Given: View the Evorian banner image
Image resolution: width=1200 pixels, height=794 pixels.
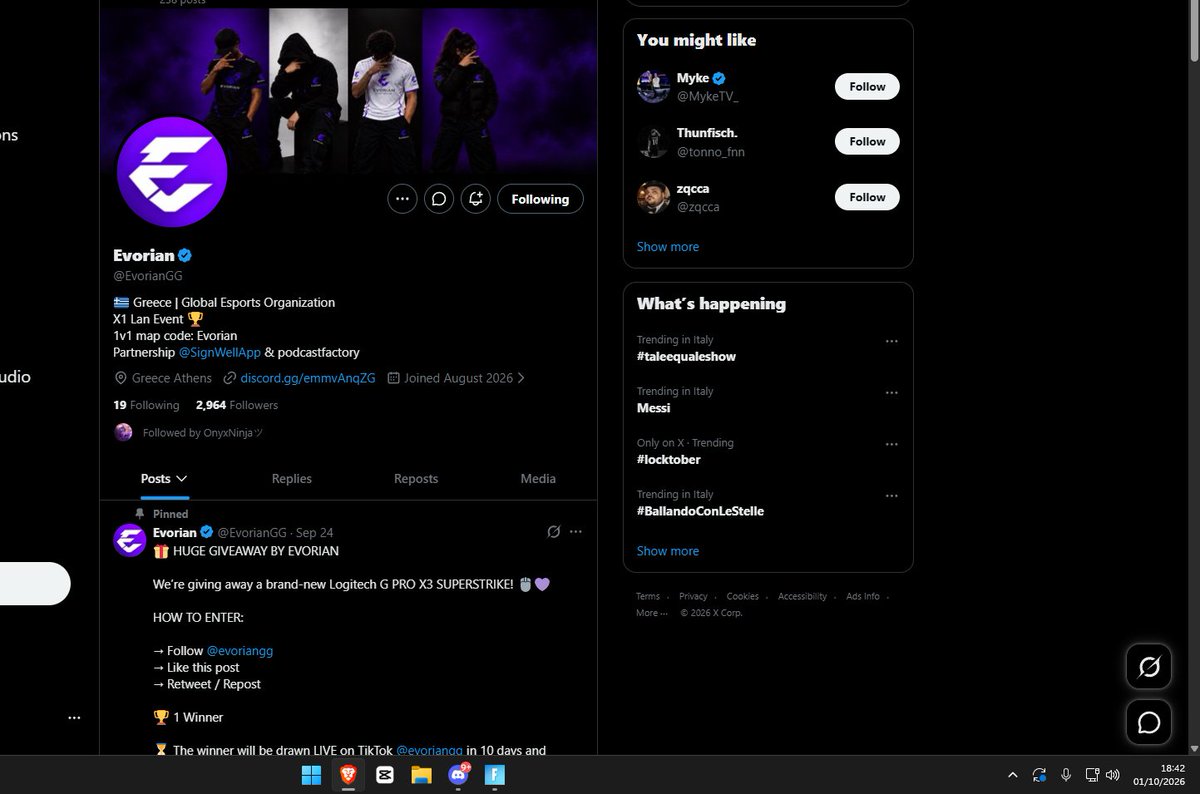Looking at the screenshot, I should 348,90.
